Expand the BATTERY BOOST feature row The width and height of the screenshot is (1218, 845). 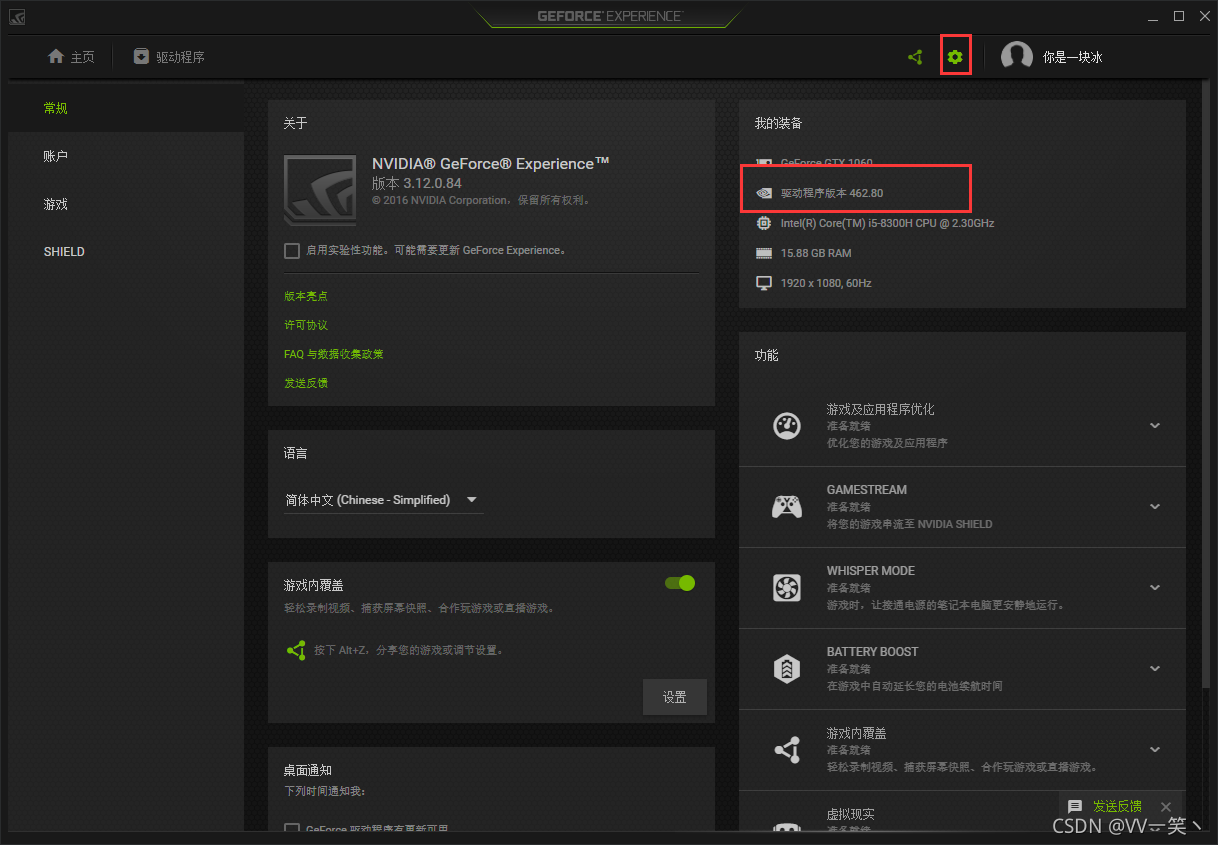[1155, 668]
